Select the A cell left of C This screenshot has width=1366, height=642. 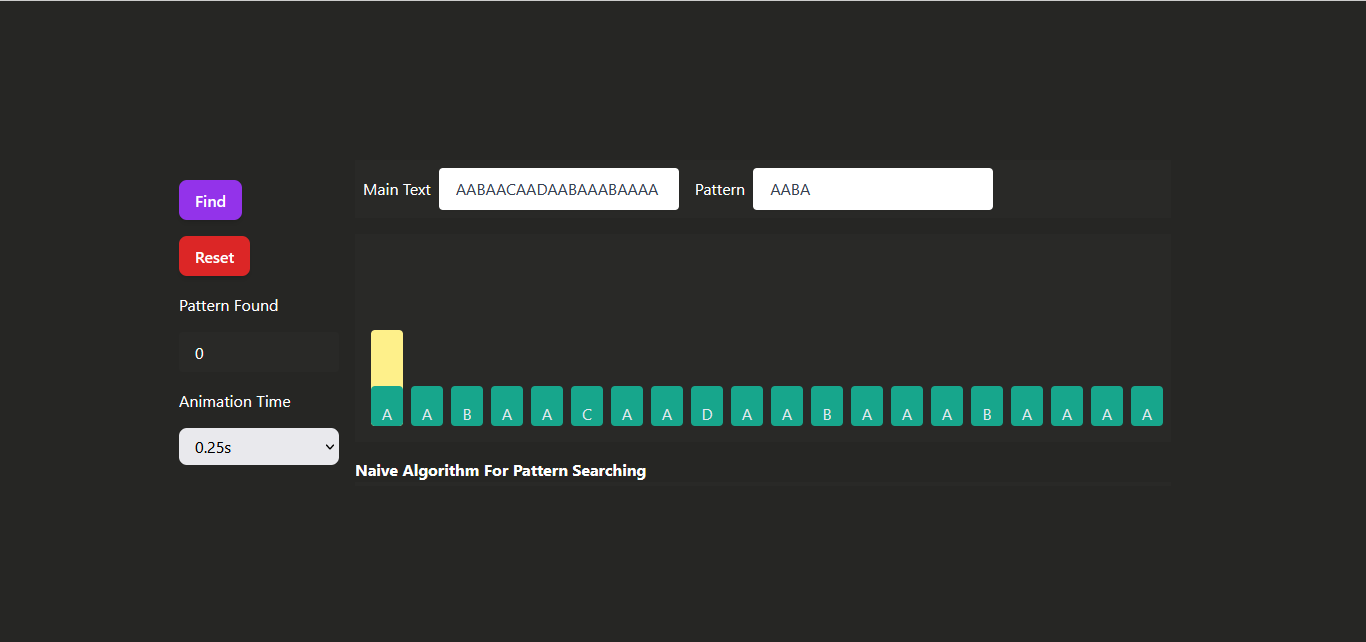tap(547, 406)
